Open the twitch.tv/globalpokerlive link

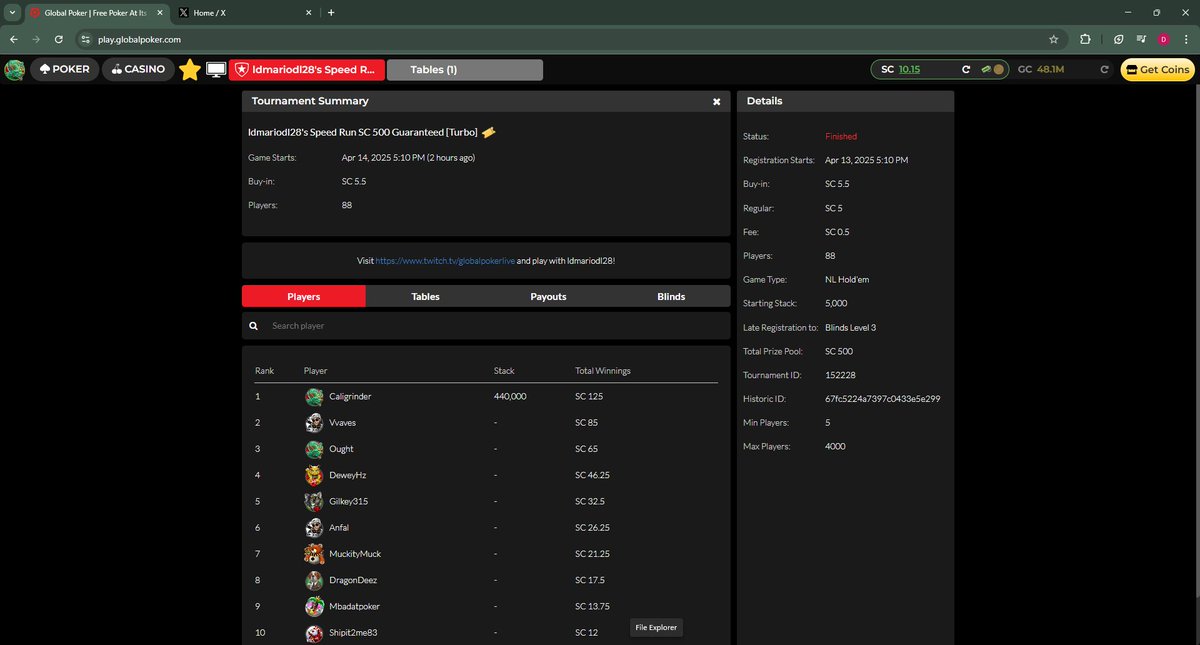tap(445, 260)
